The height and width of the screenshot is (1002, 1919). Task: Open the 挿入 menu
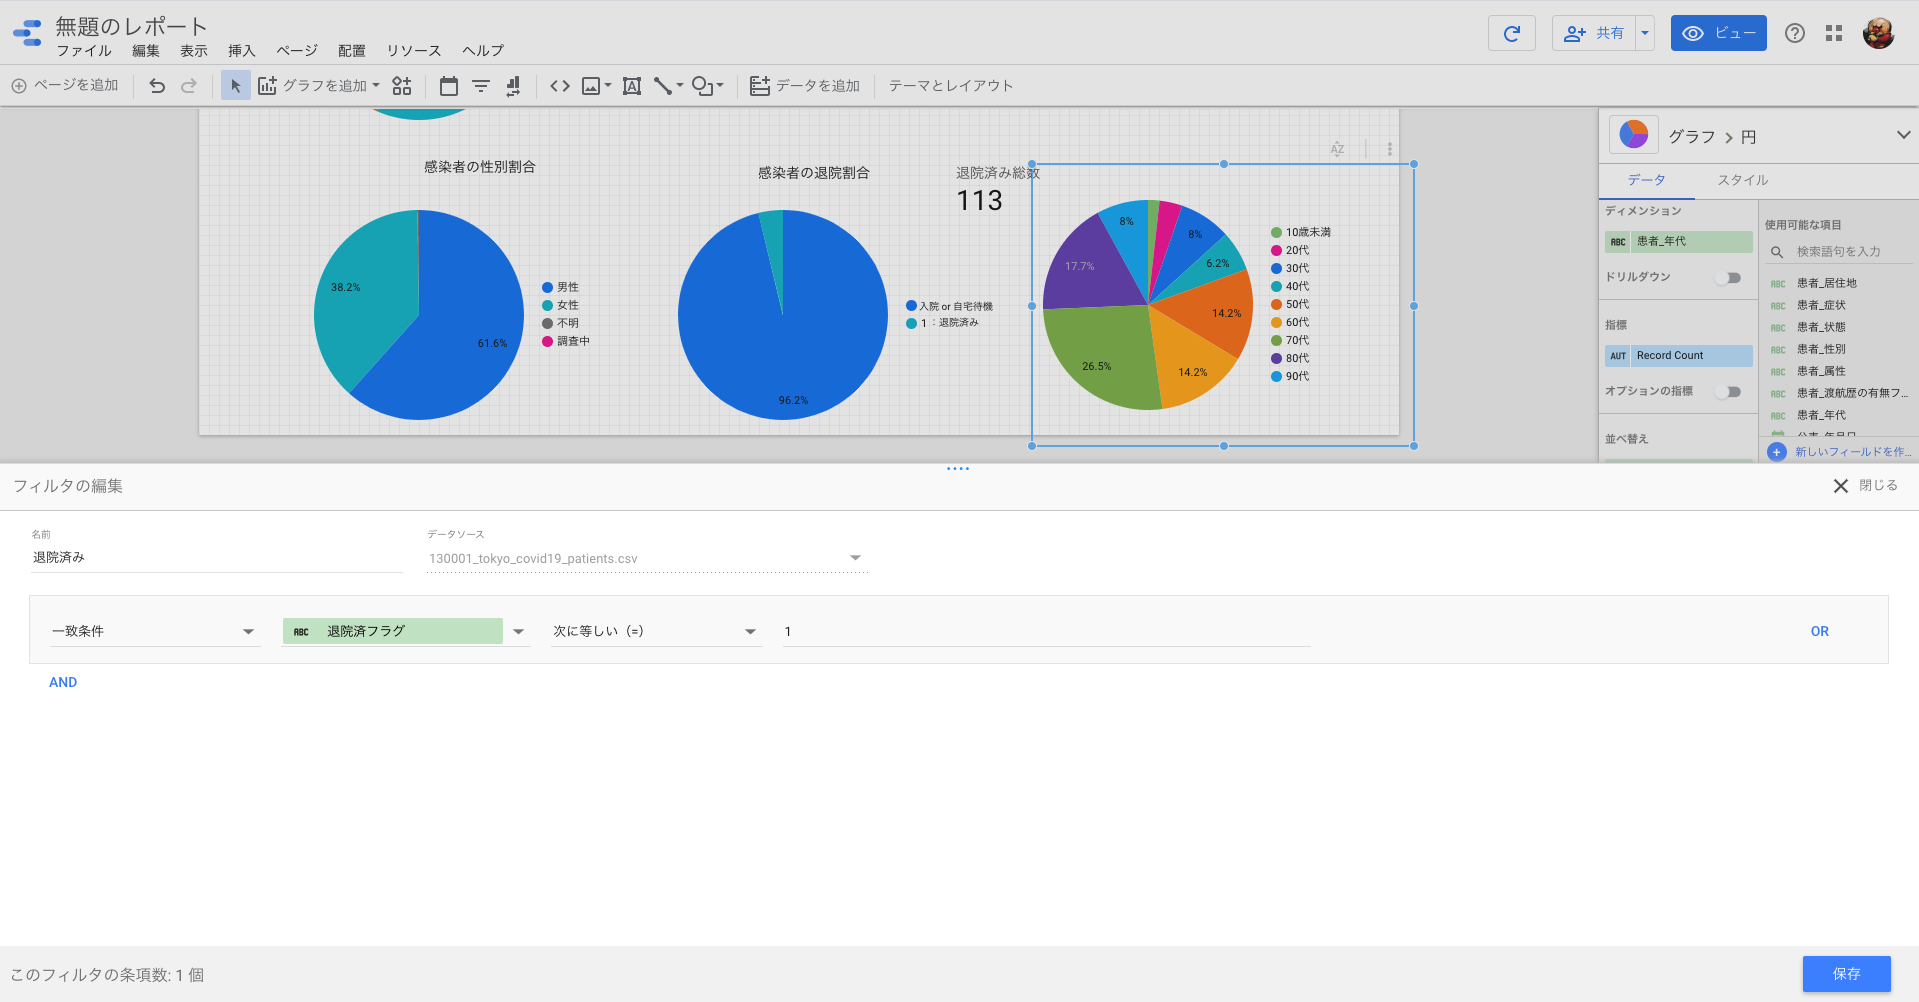tap(242, 51)
